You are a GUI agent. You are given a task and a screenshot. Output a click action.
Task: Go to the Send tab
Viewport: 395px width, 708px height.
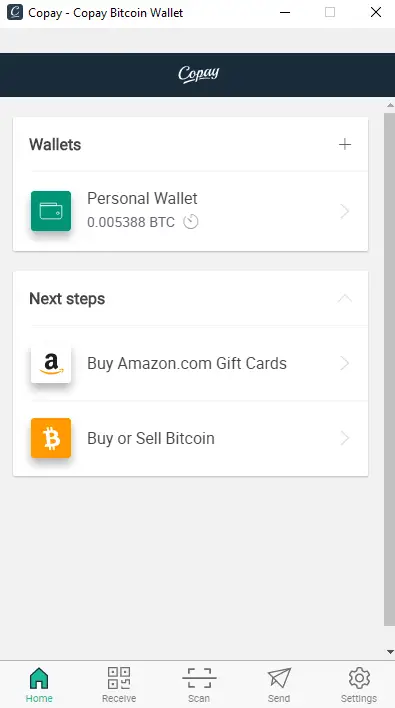click(x=279, y=685)
